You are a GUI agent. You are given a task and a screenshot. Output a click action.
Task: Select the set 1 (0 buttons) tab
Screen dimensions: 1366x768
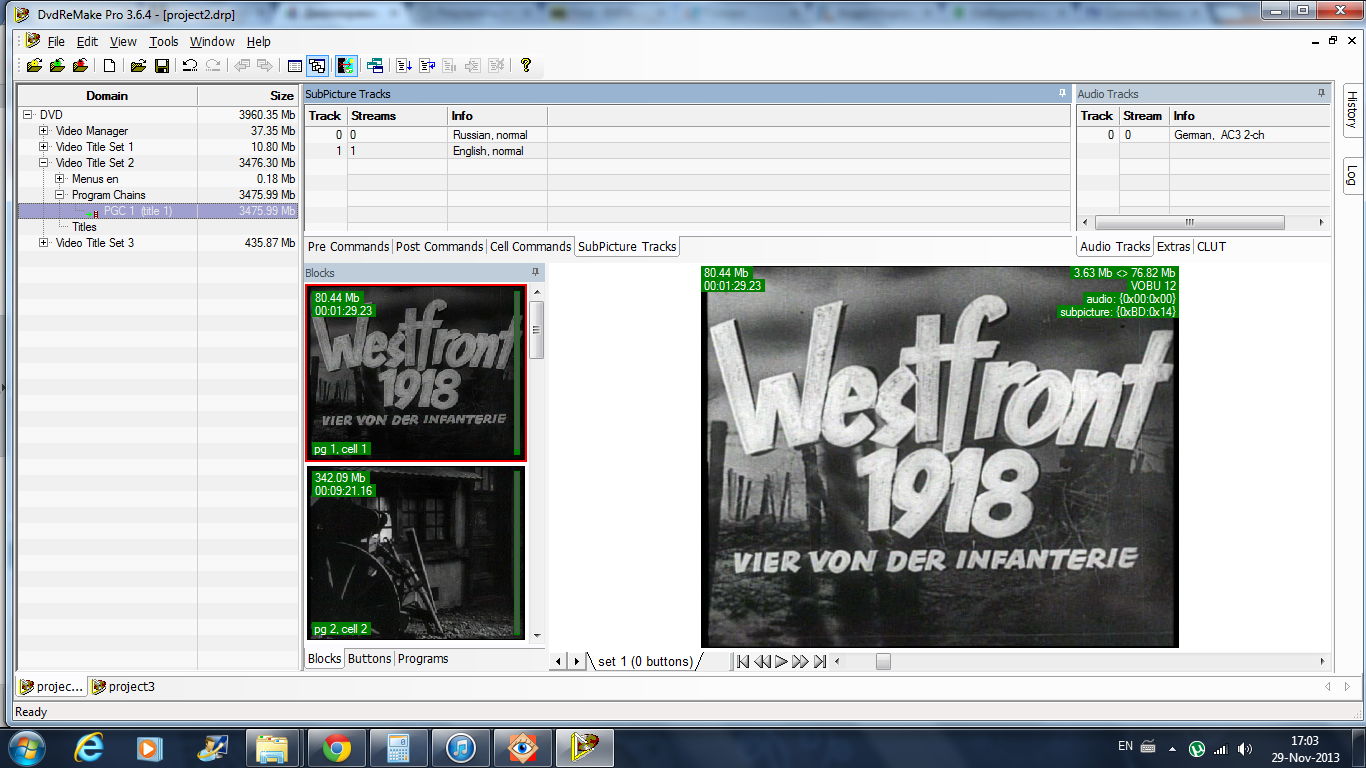coord(645,661)
